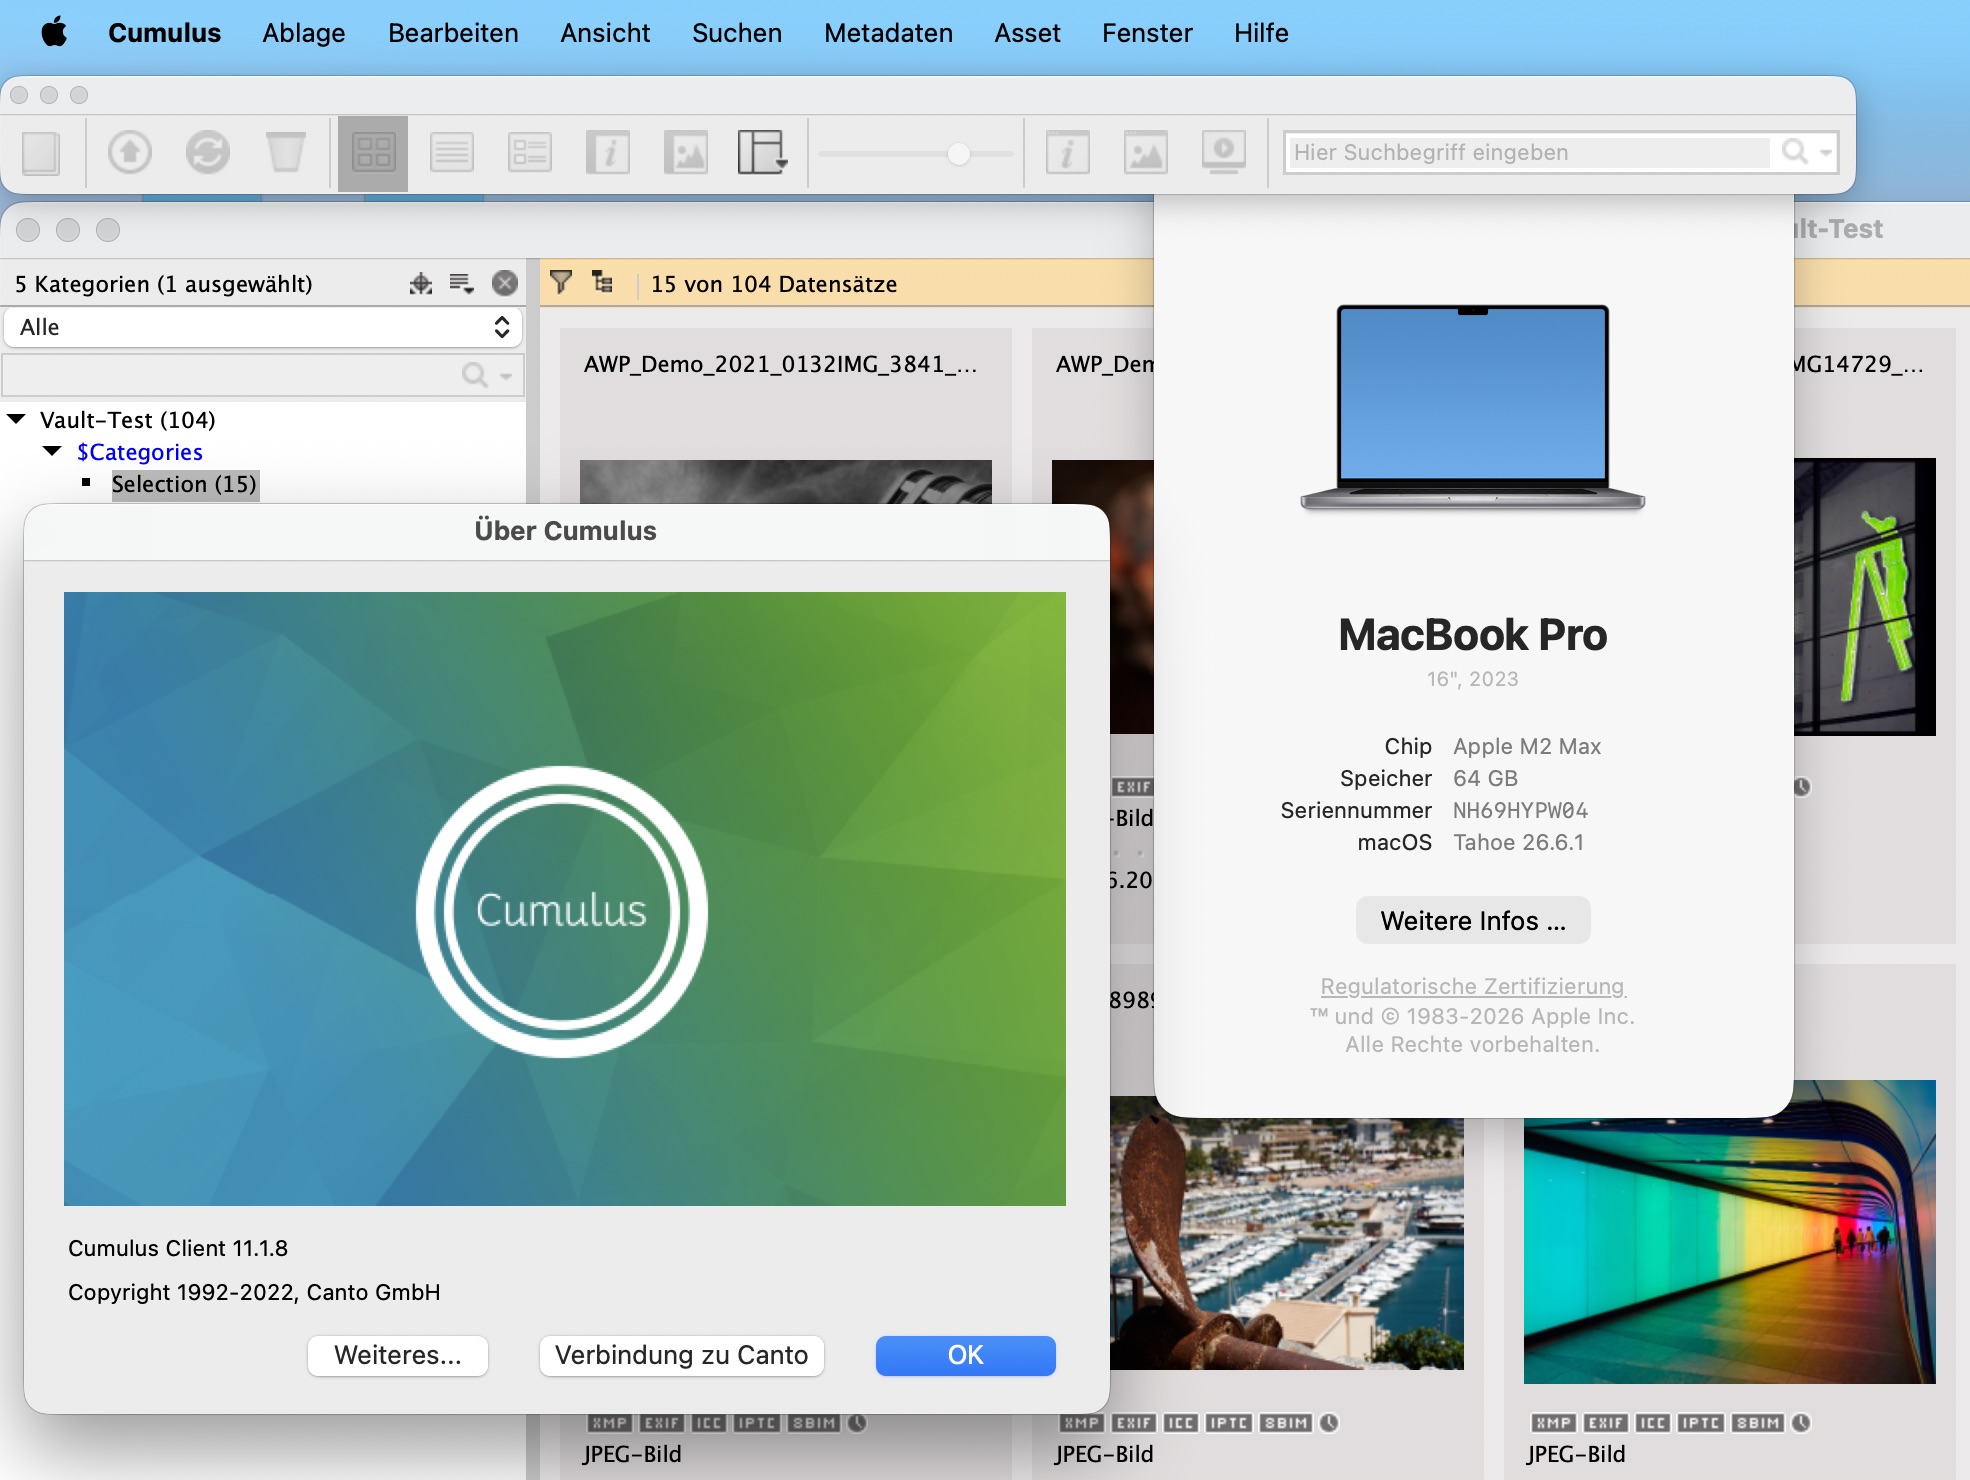Click the Regulatorische Zertifizierung link
The height and width of the screenshot is (1480, 1970).
(1472, 986)
